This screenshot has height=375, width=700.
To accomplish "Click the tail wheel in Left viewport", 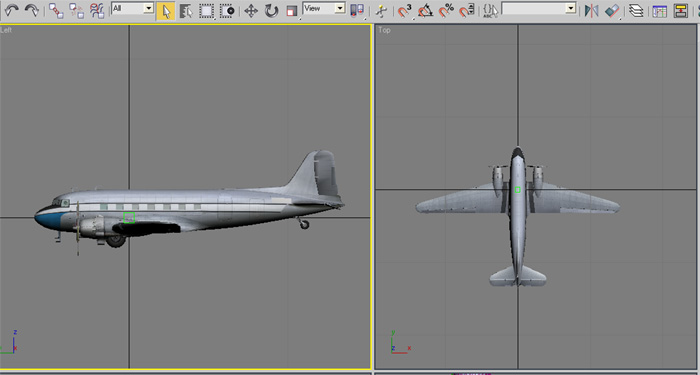I will 304,224.
